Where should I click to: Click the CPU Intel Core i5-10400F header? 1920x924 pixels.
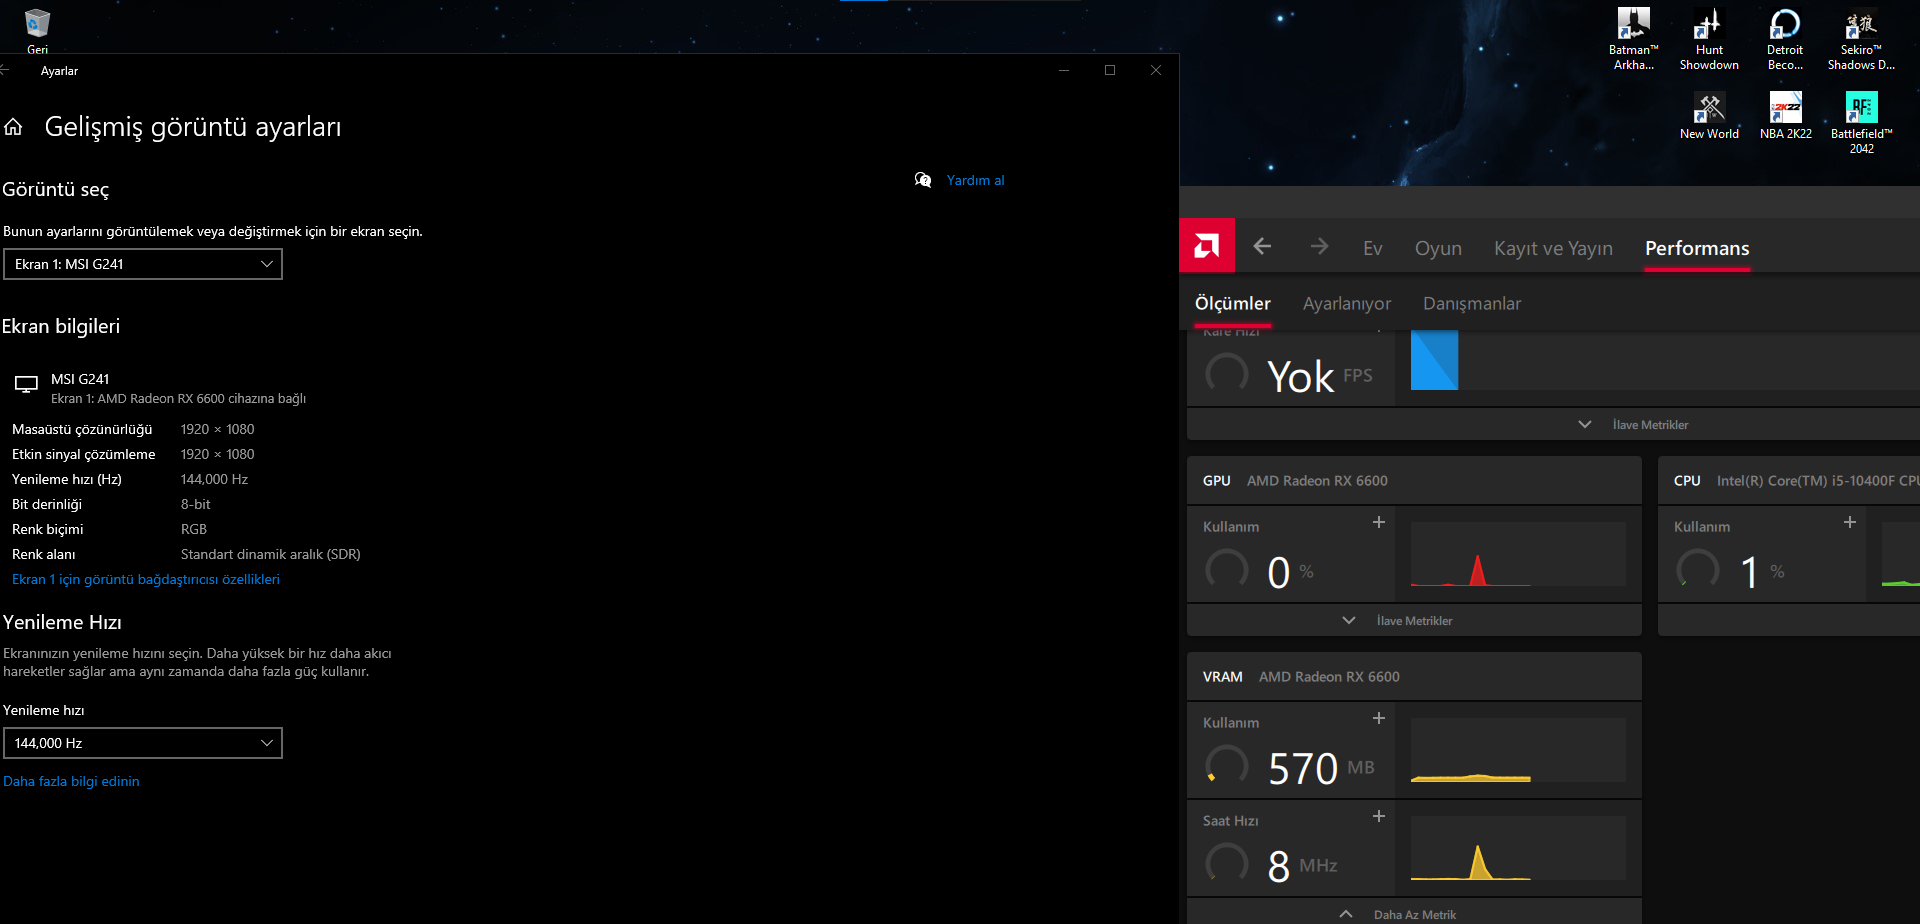(x=1789, y=481)
